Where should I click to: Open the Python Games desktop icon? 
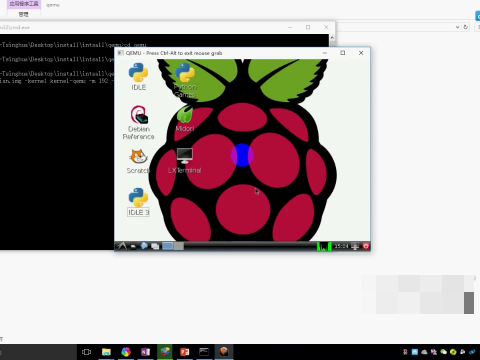(x=185, y=80)
